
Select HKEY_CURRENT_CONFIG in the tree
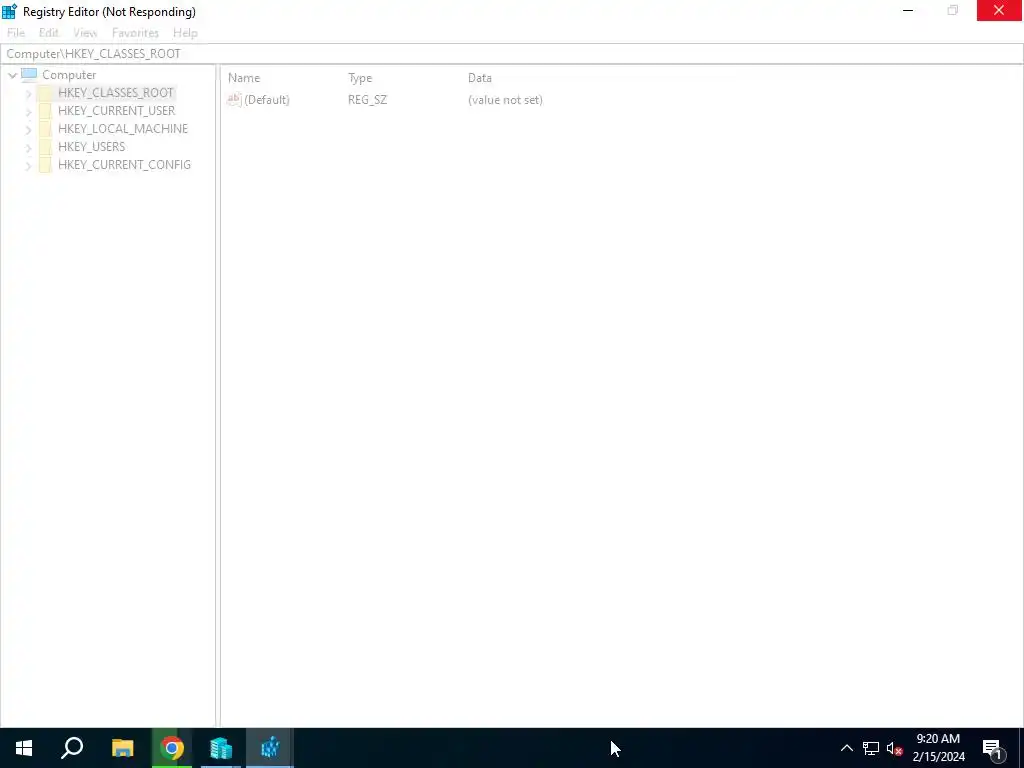(x=124, y=165)
